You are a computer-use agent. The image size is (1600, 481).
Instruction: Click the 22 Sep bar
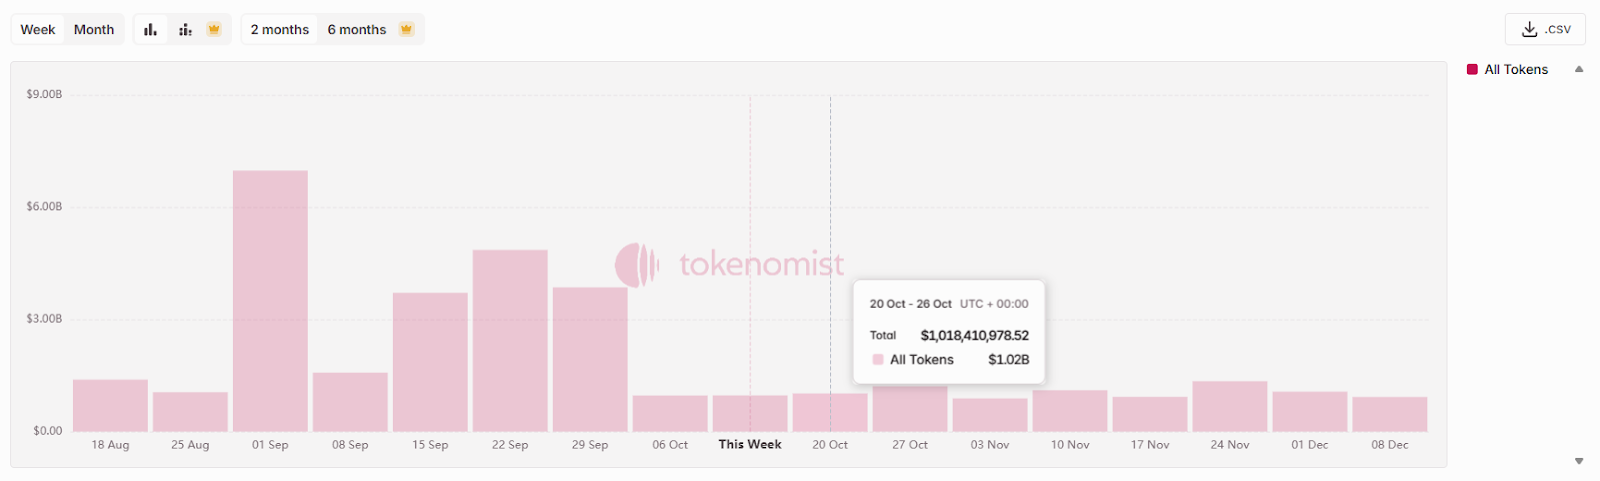510,340
